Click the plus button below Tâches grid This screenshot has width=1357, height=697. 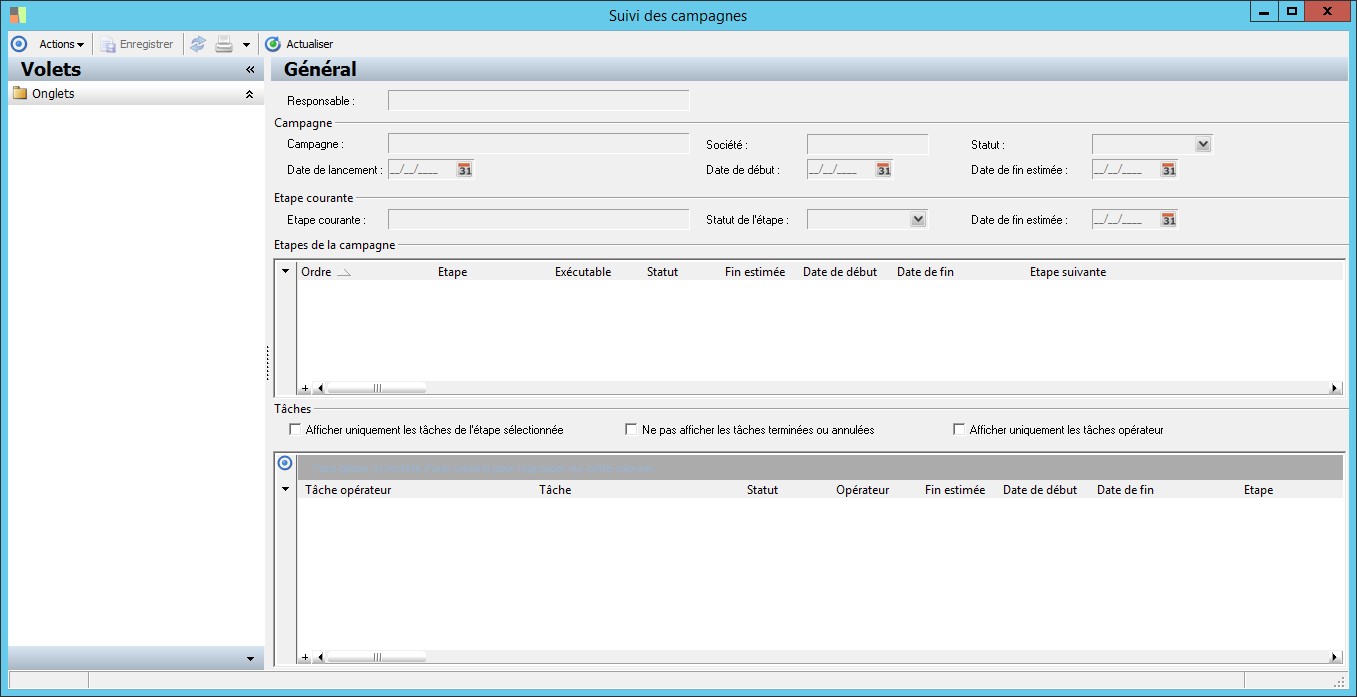point(306,657)
